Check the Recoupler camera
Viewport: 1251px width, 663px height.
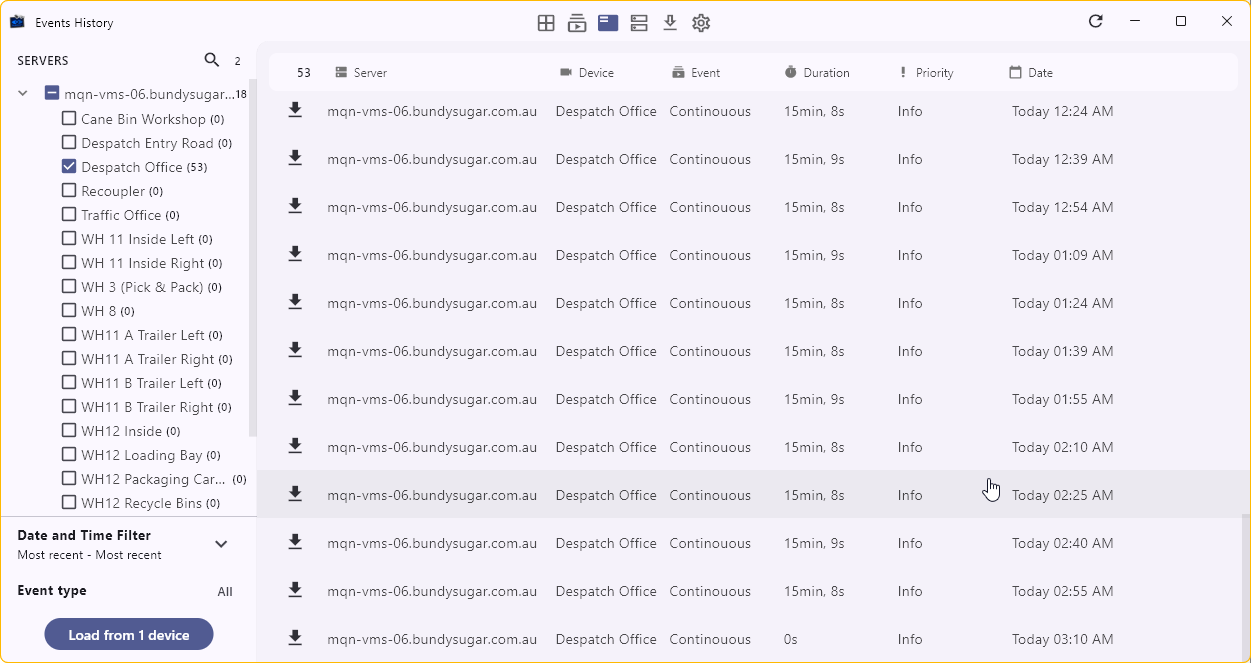[x=69, y=190]
